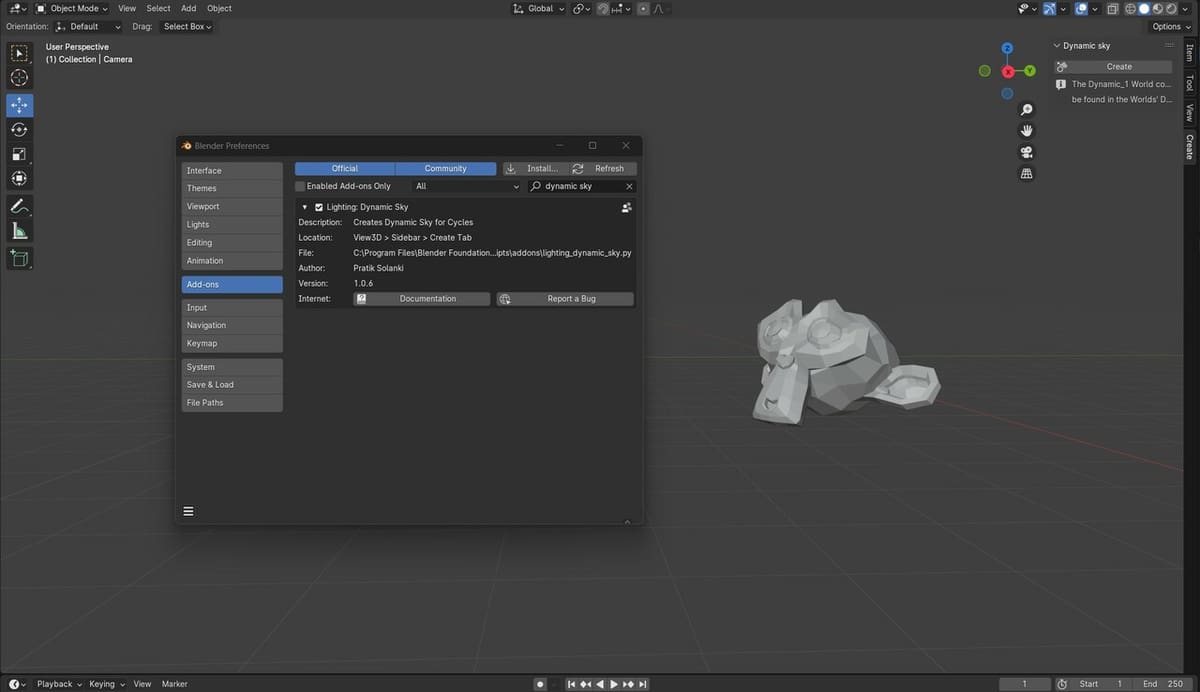1200x692 pixels.
Task: Click the add-on search field
Action: click(581, 186)
